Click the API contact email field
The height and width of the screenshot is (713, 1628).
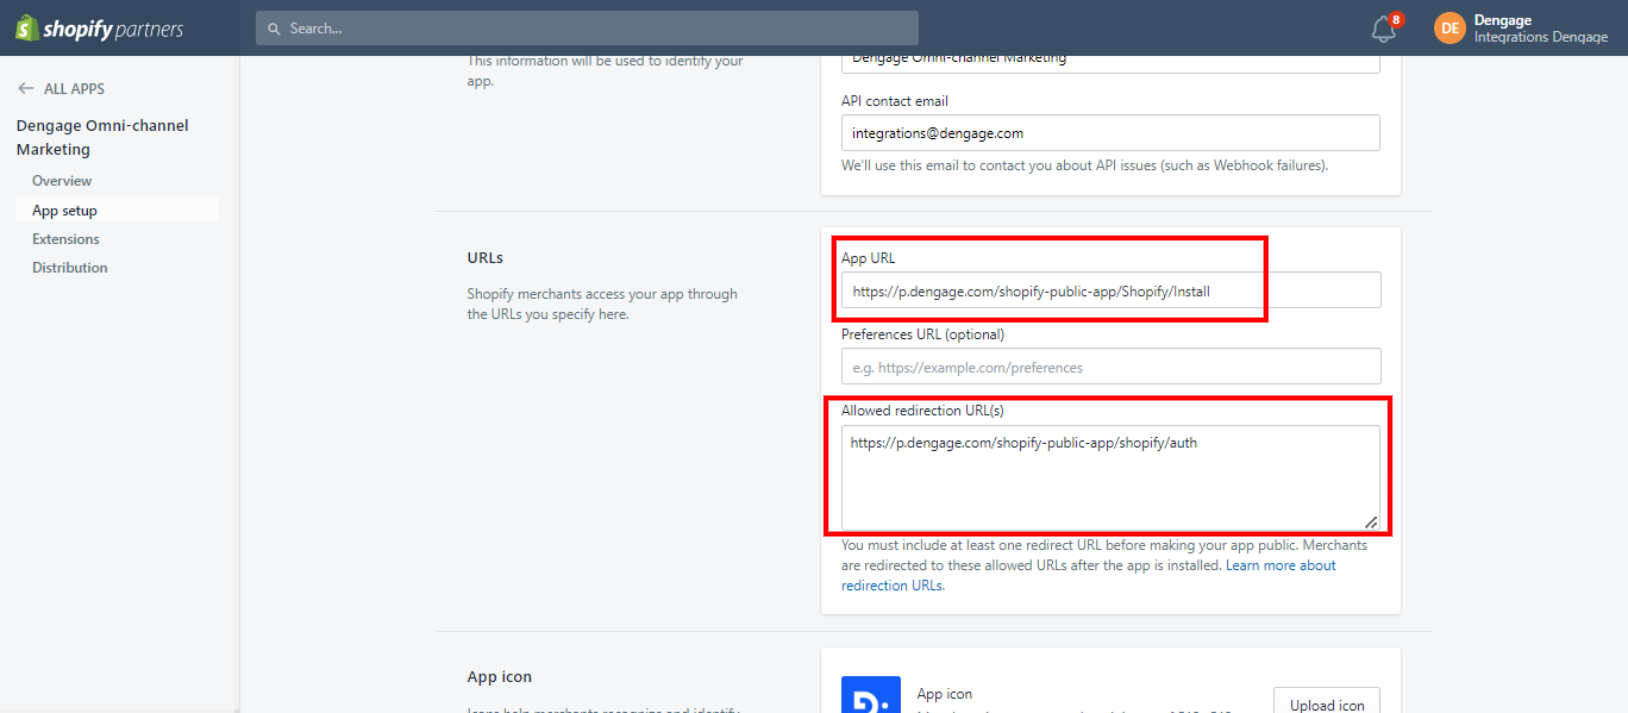click(1110, 133)
